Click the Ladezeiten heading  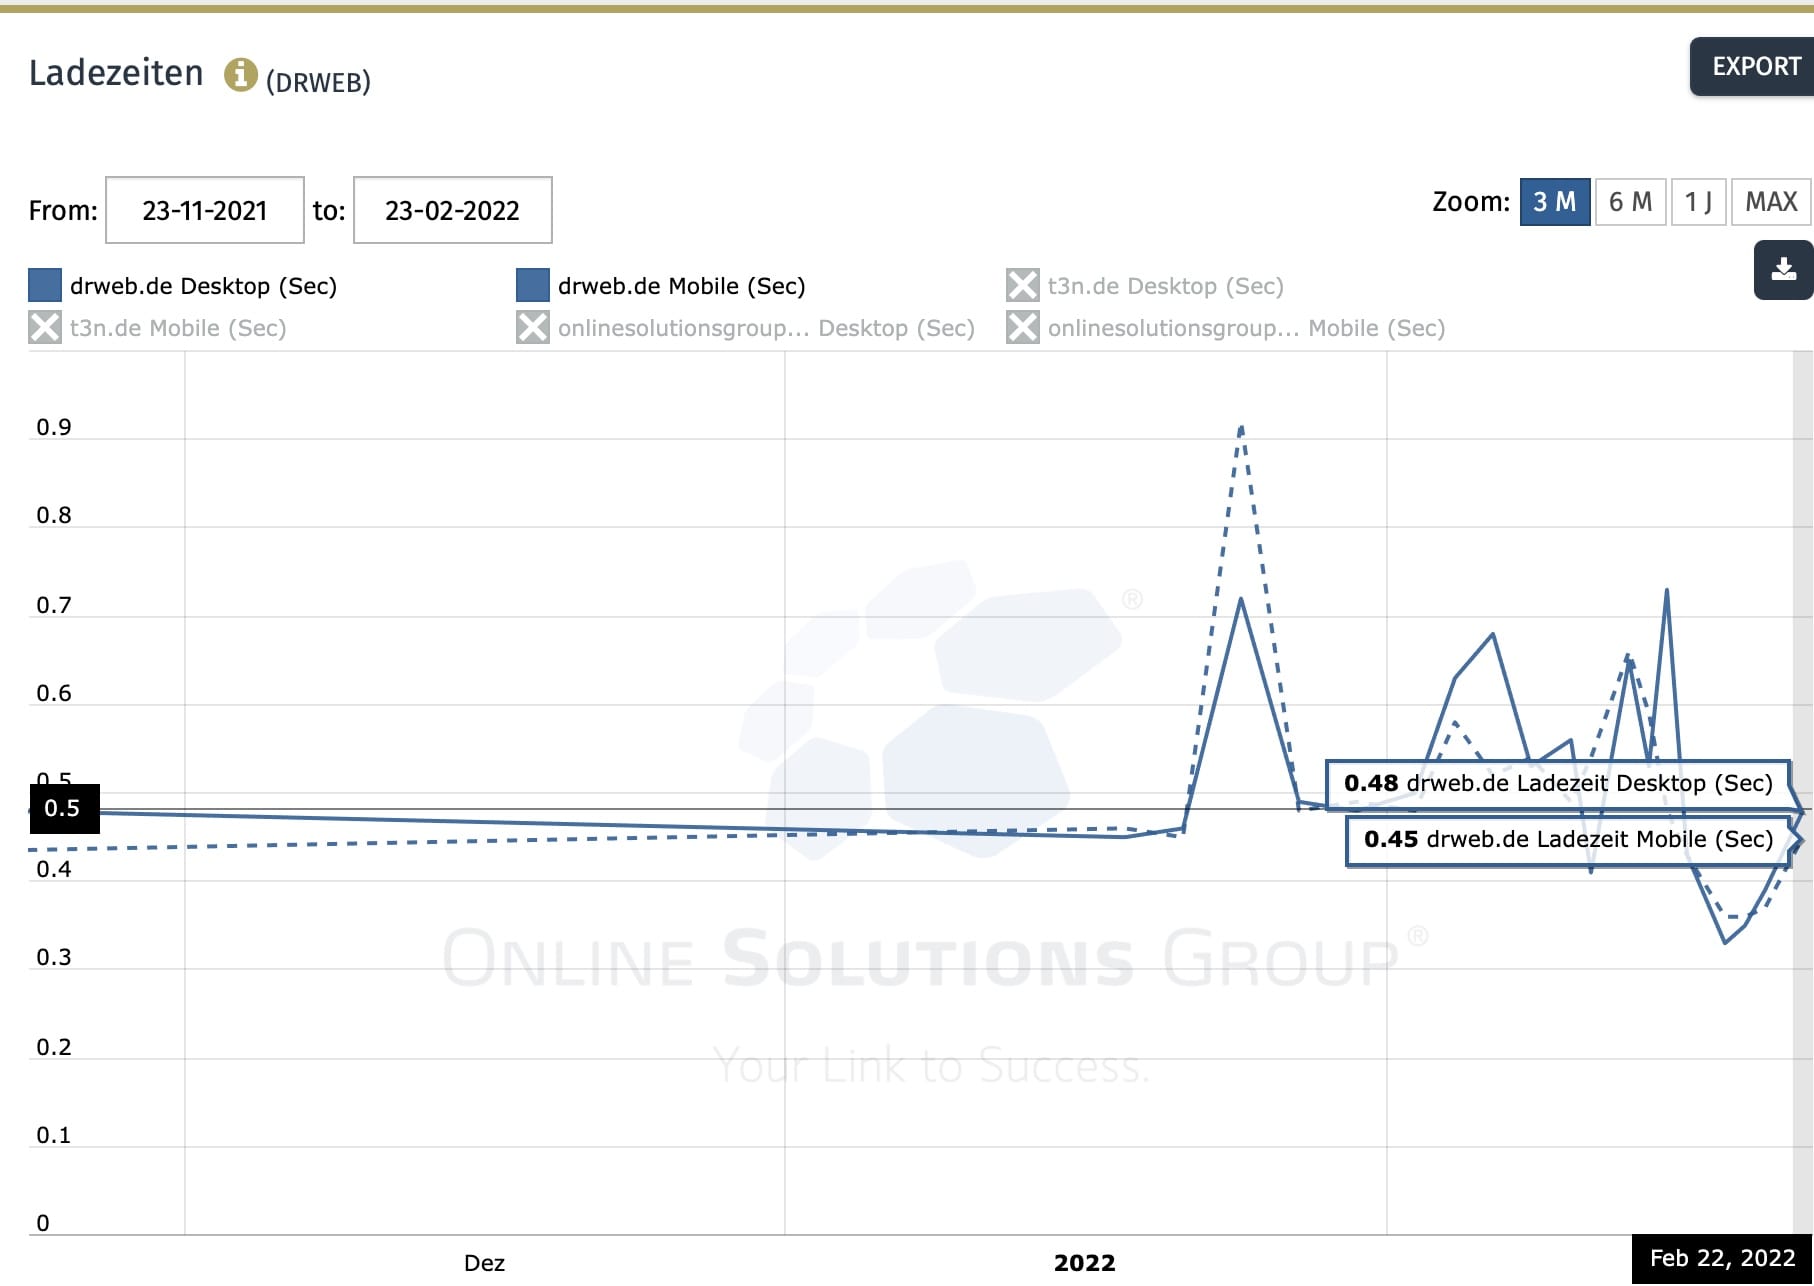pyautogui.click(x=116, y=73)
